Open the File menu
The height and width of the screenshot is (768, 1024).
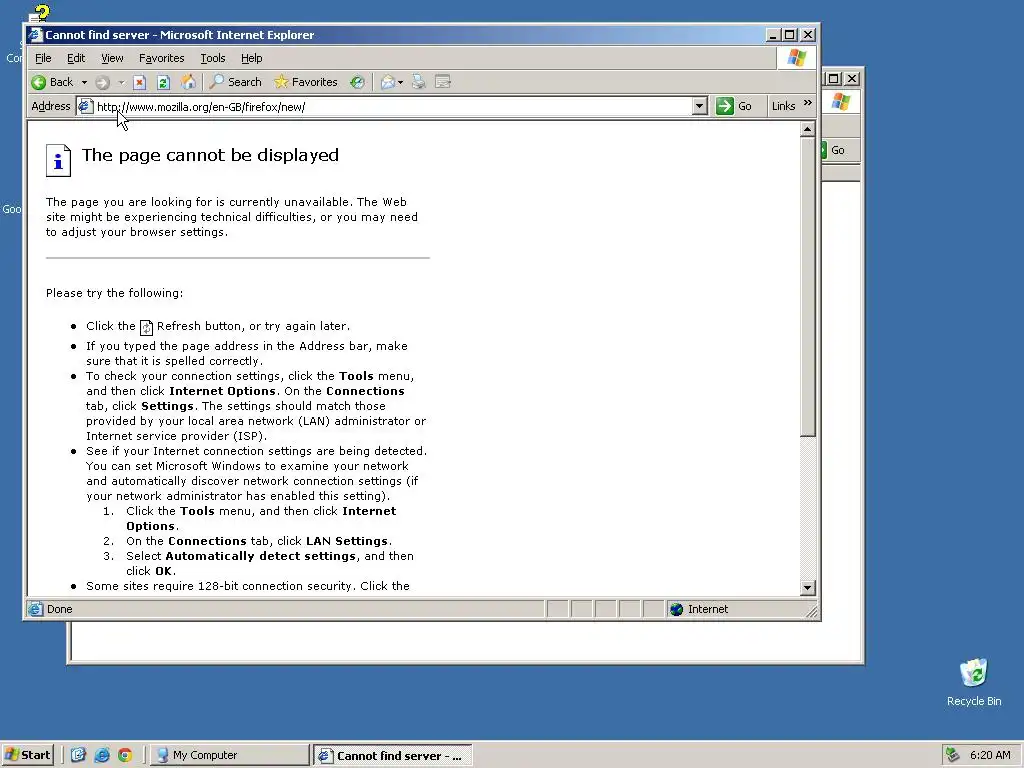click(x=43, y=58)
